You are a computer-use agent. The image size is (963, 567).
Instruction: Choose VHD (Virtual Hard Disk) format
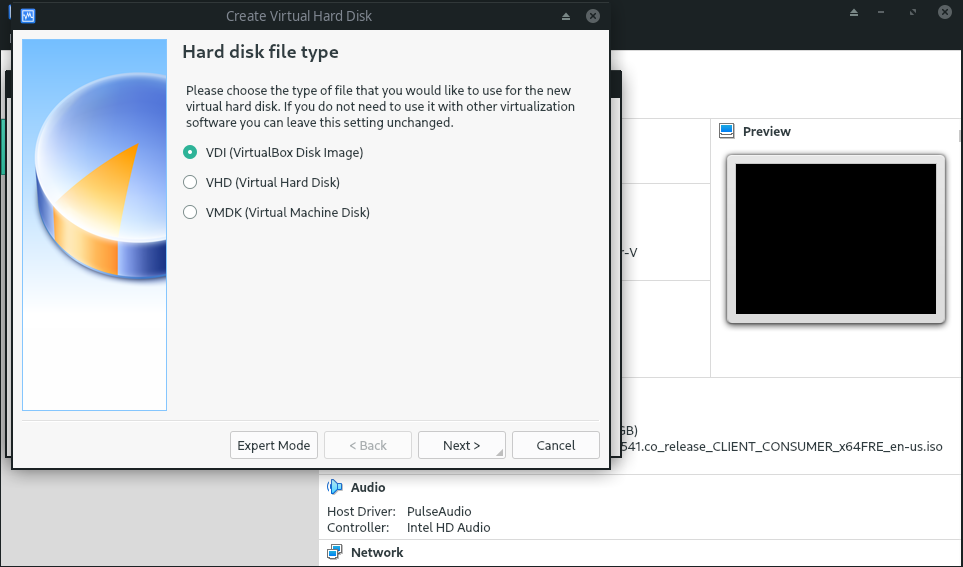pos(190,183)
